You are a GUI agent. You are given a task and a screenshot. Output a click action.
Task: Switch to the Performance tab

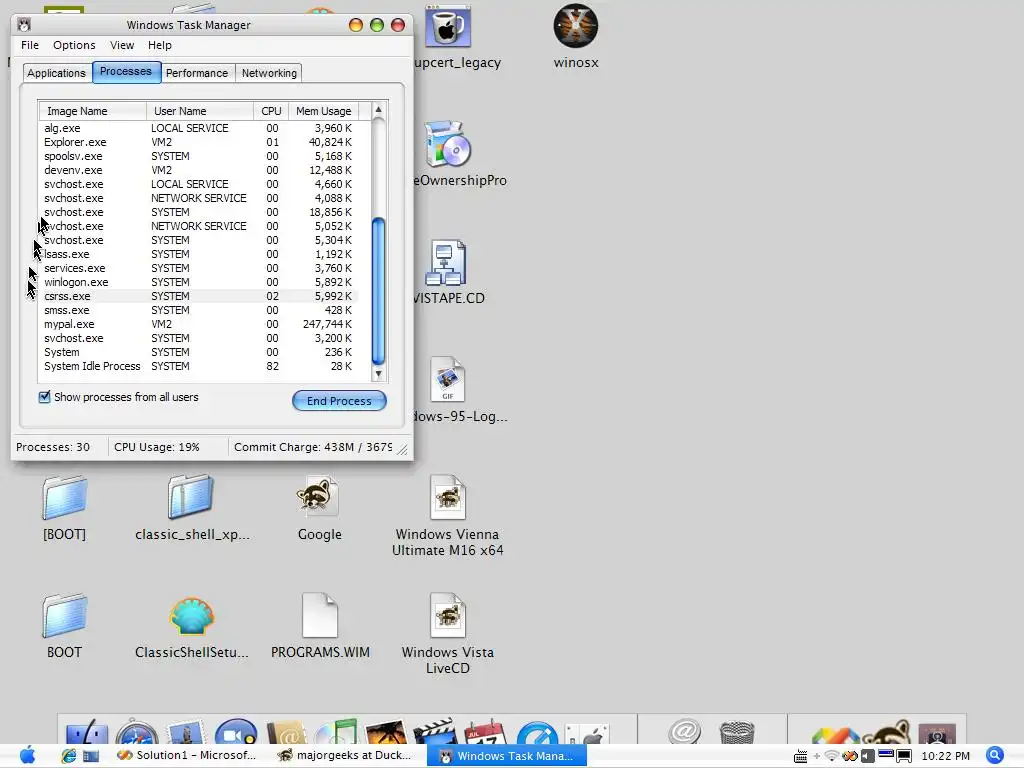click(x=197, y=73)
